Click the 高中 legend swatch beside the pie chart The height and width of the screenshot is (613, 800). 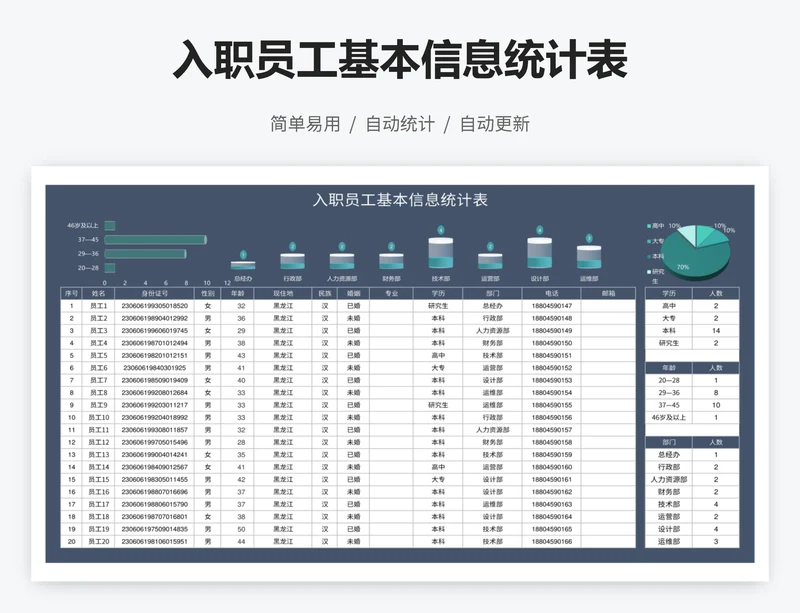649,226
